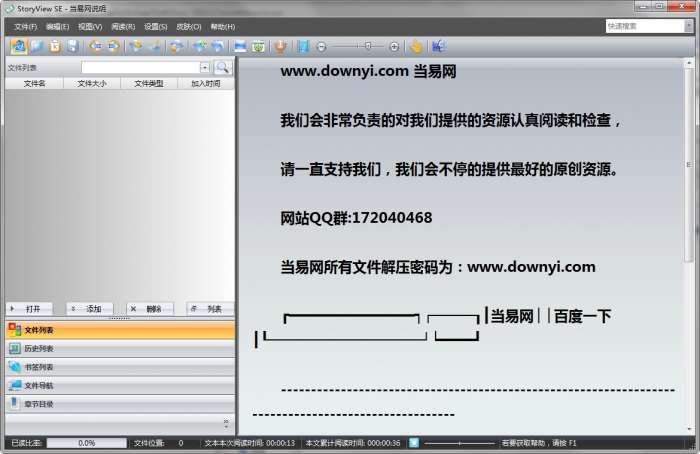Click the heading www.downyi.com 当易网

368,71
